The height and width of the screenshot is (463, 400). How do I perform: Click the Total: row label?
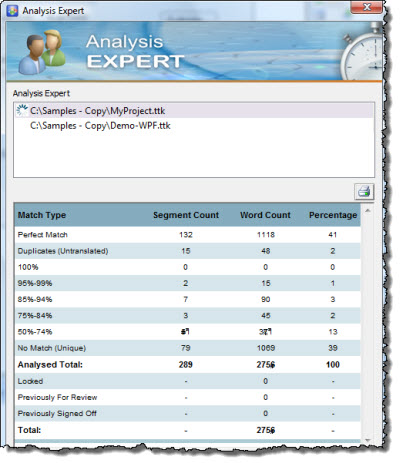click(x=29, y=430)
